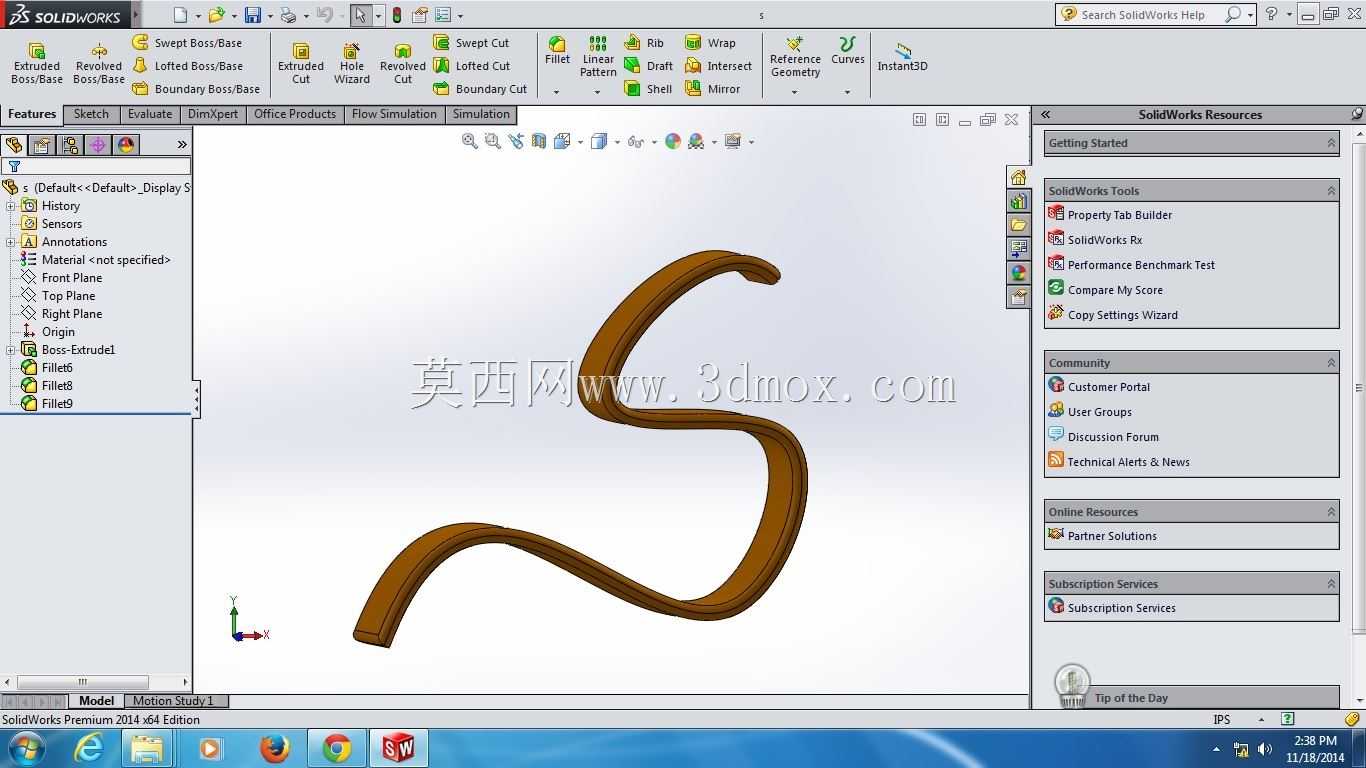
Task: Expand the History tree node
Action: tap(11, 206)
